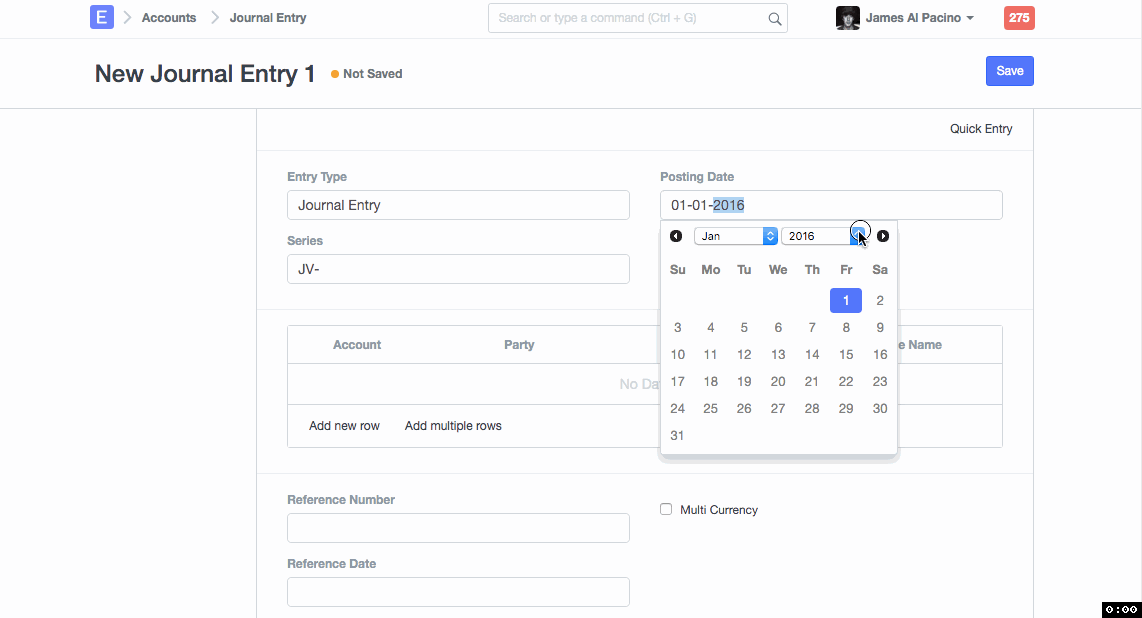Screen dimensions: 1142x618
Task: Open the 275 notifications badge
Action: [x=1018, y=18]
